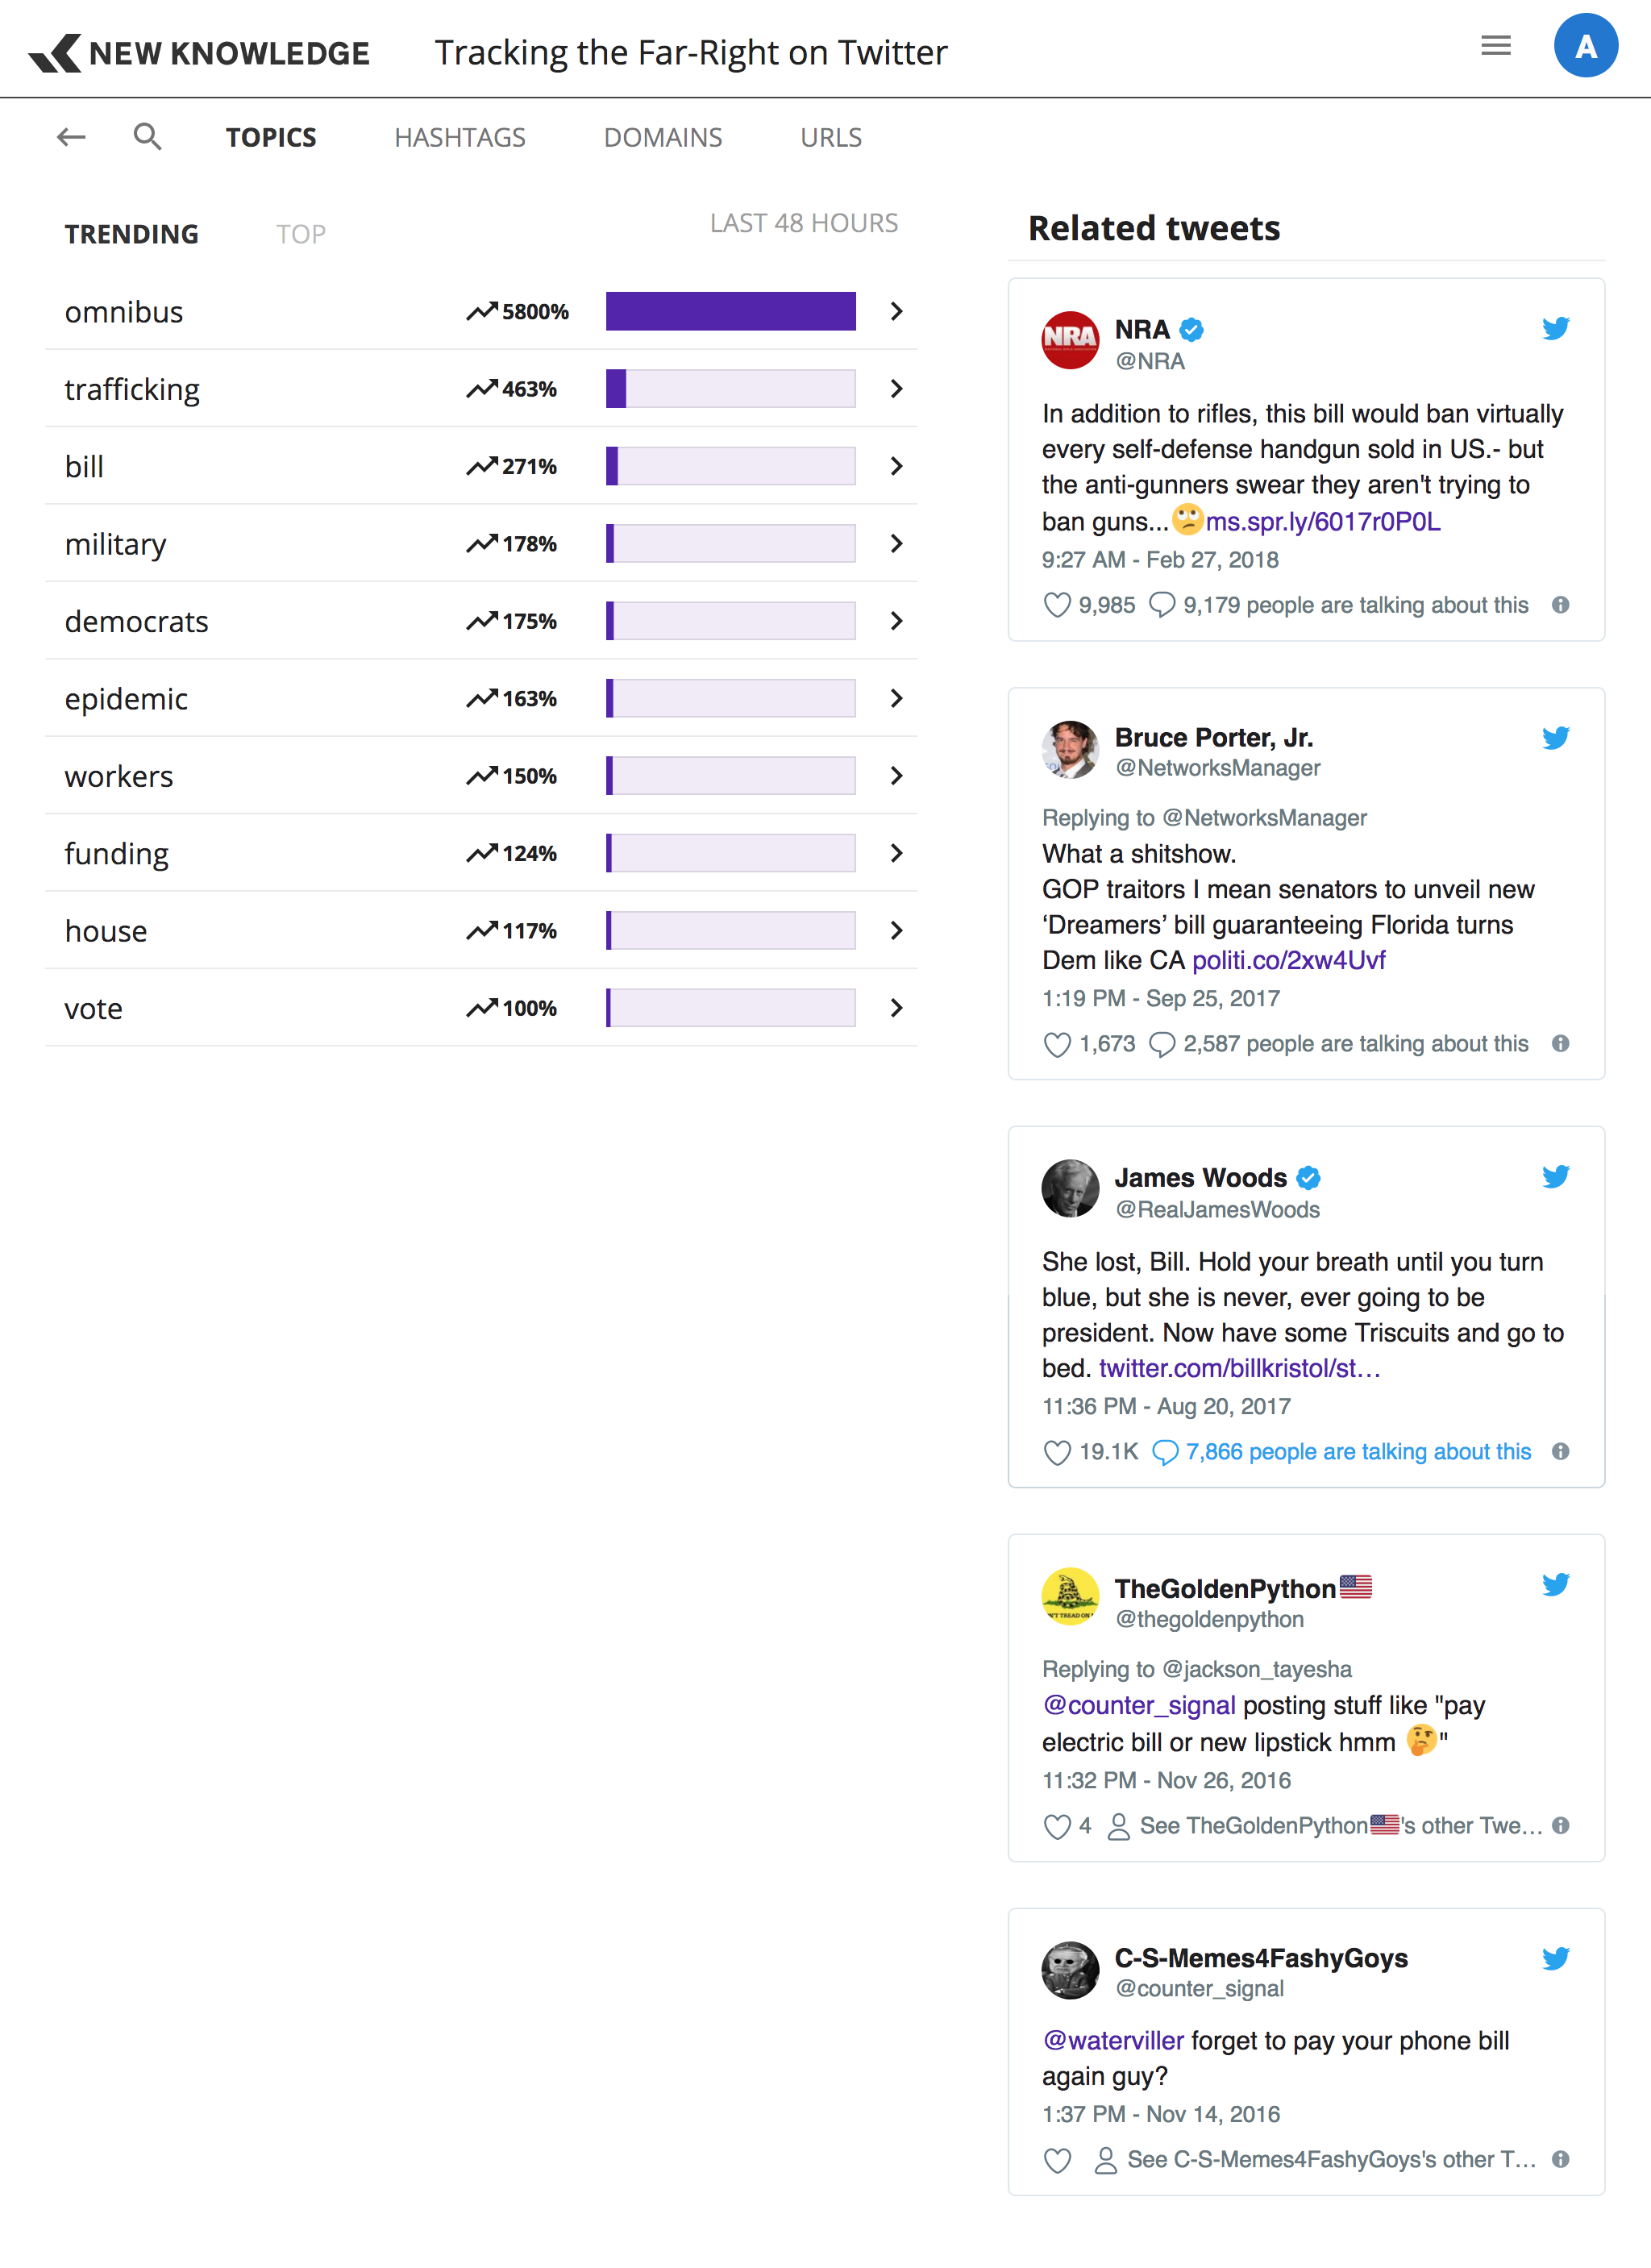Click the omnibus trend bar
This screenshot has height=2268, width=1651.
[x=730, y=312]
